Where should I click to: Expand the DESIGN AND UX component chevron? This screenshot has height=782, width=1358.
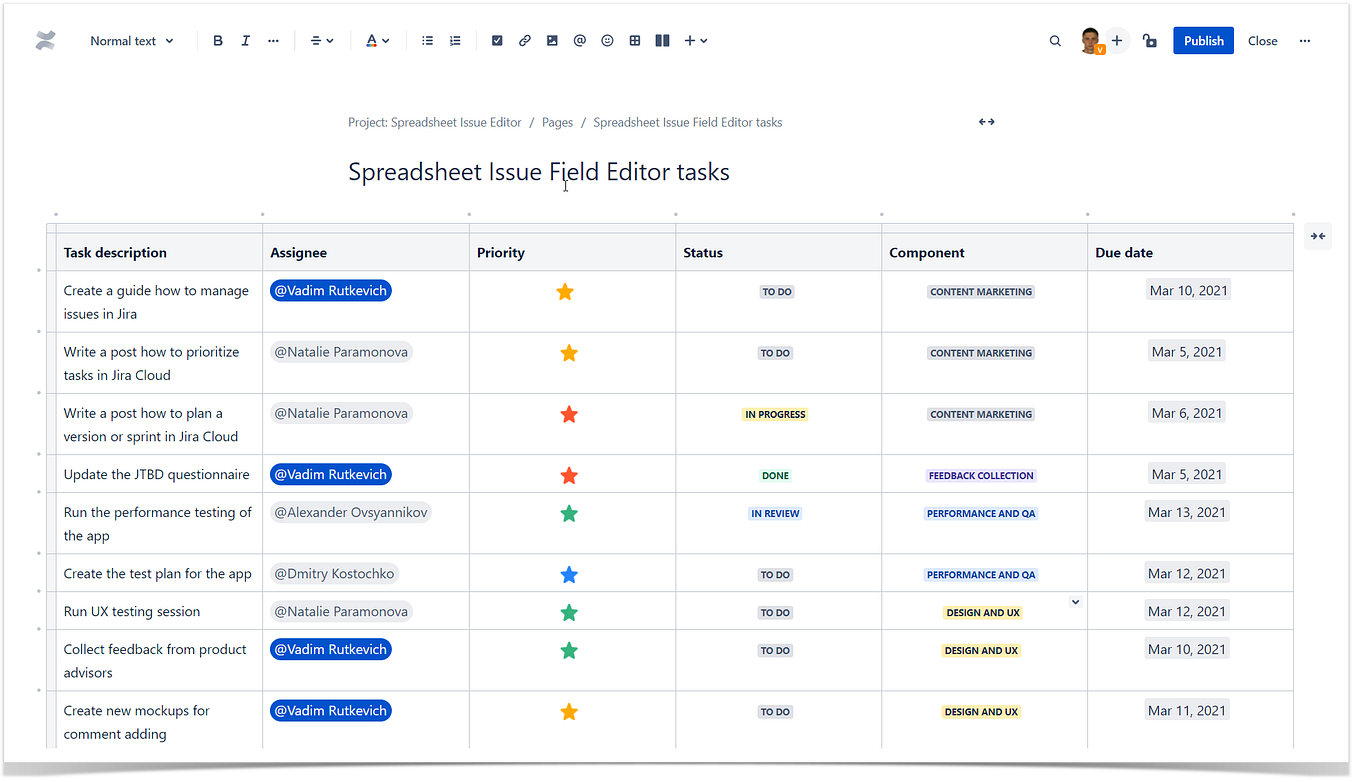pos(1075,601)
